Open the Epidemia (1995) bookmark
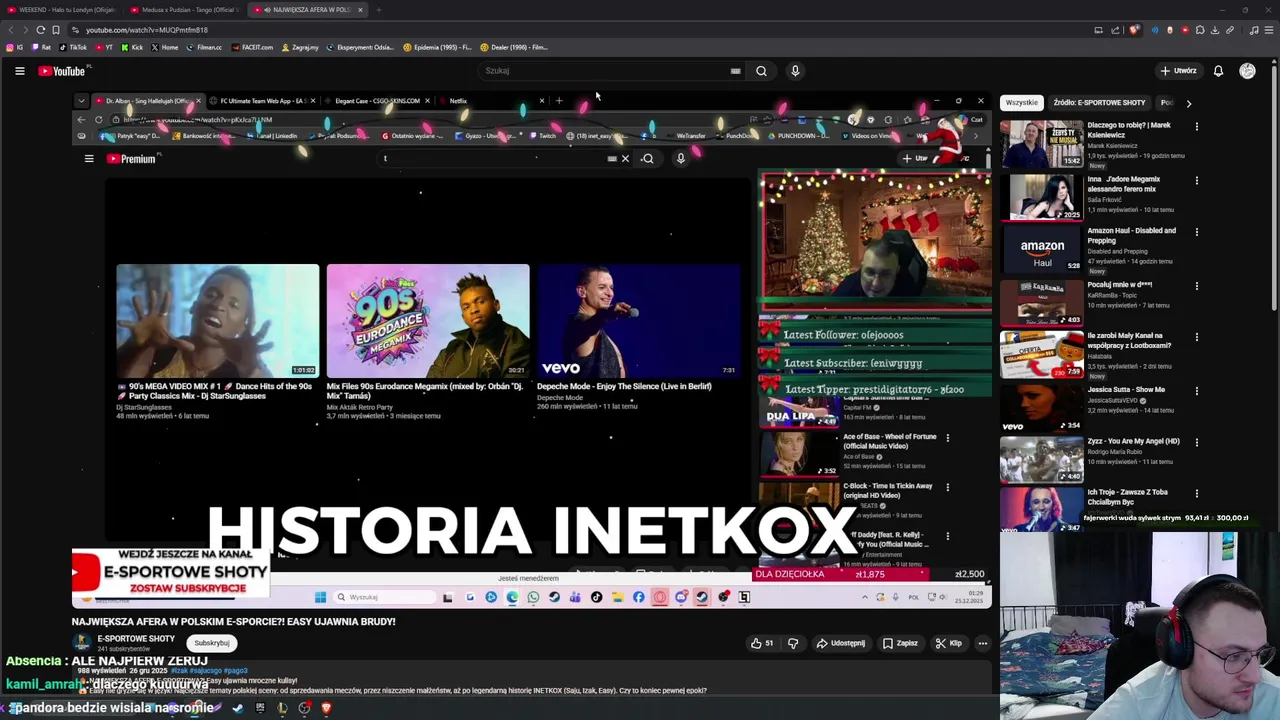1280x720 pixels. coord(436,47)
